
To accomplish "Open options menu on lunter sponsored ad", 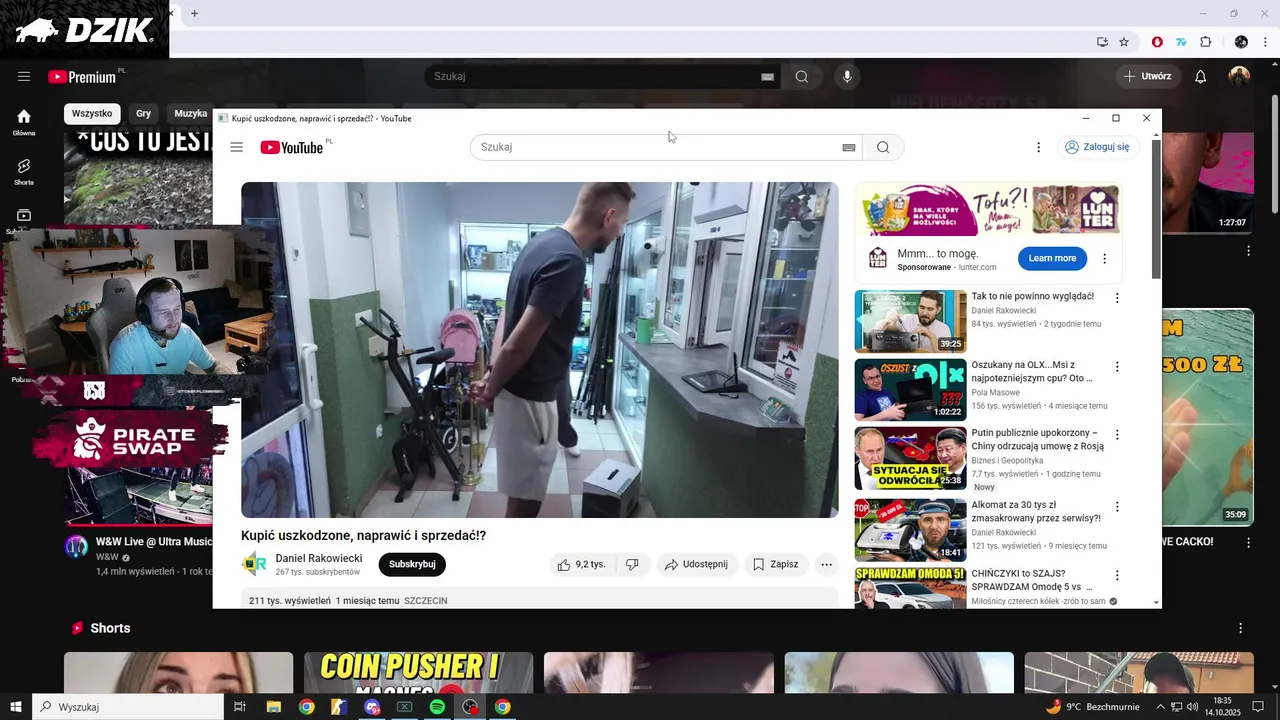I will point(1105,258).
